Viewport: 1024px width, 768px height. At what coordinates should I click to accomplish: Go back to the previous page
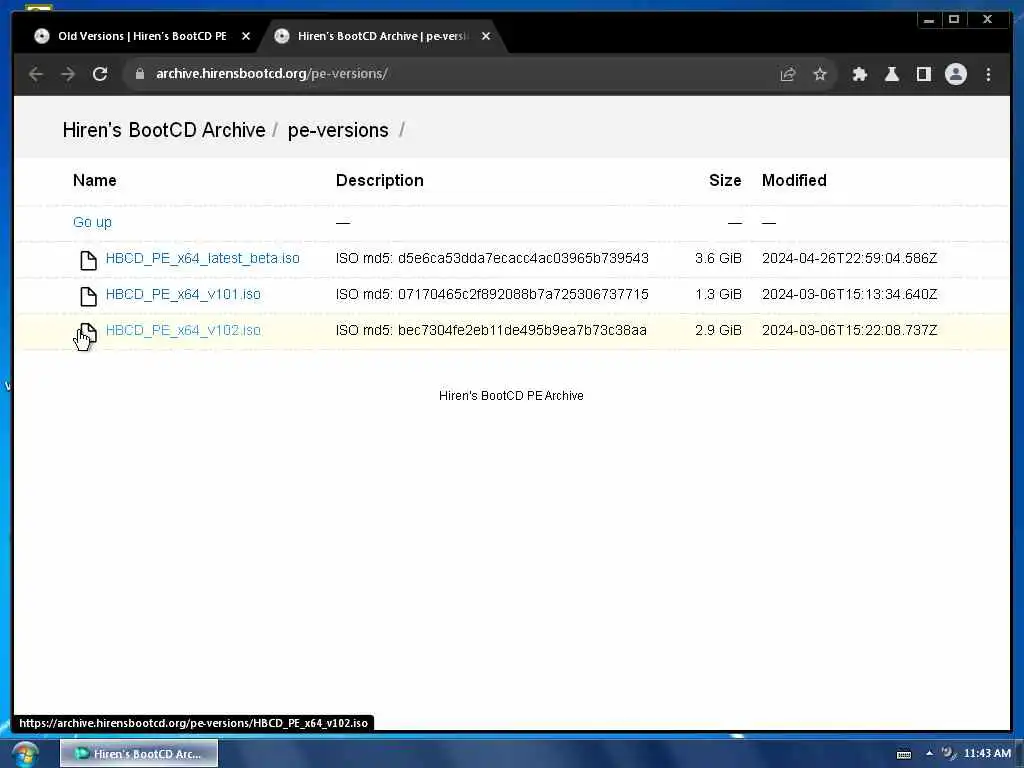[36, 74]
